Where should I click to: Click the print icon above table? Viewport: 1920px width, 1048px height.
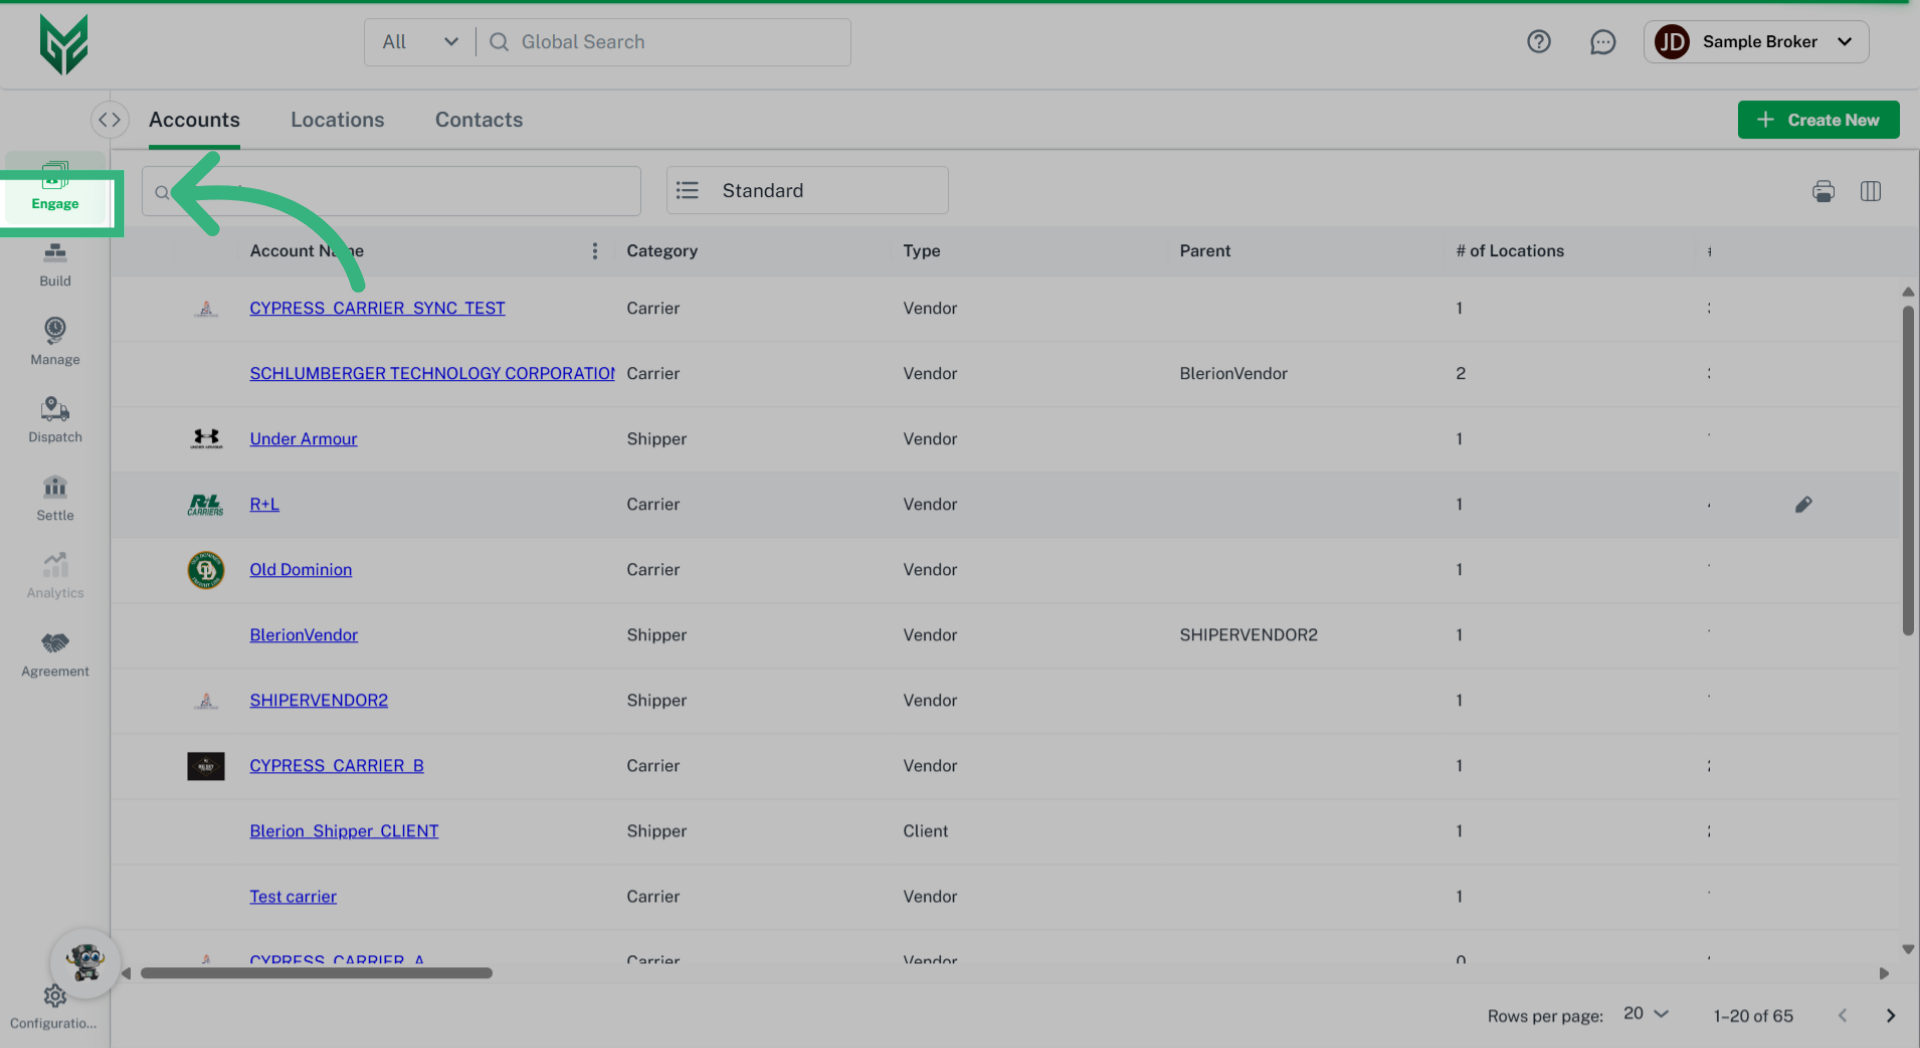click(1823, 191)
